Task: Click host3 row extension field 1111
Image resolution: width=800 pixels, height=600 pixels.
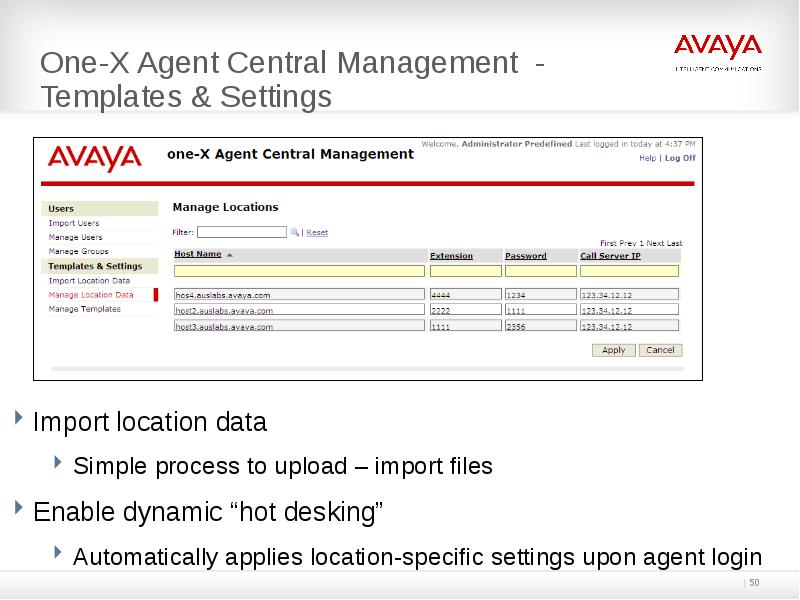Action: point(466,326)
